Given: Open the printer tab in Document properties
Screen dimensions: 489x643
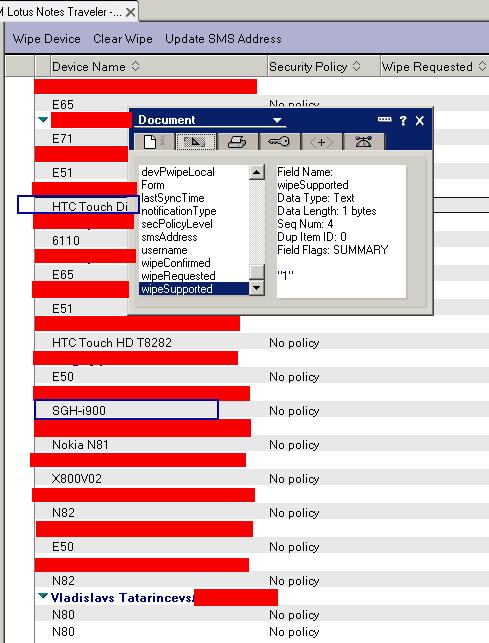Looking at the screenshot, I should 238,142.
